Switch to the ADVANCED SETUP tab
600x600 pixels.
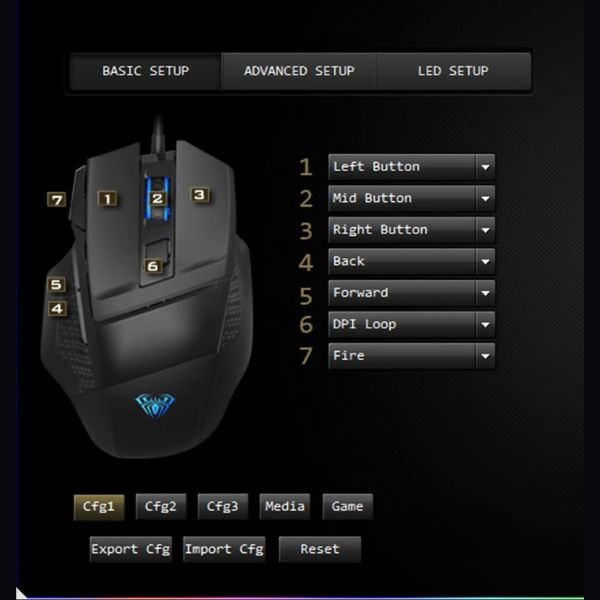pyautogui.click(x=299, y=71)
